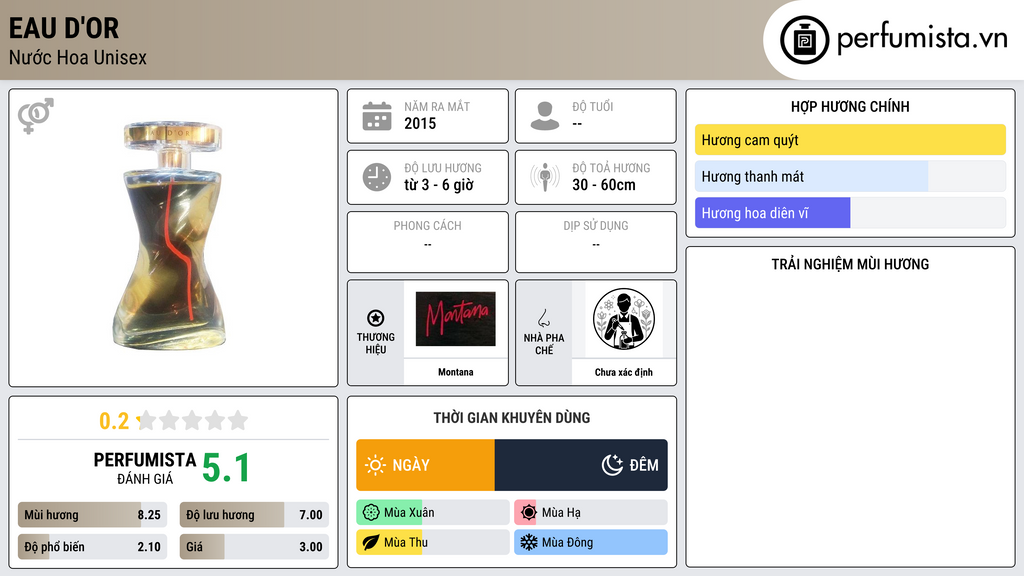Click the Giá 3.00 score bar
Viewport: 1024px width, 576px height.
tap(255, 547)
